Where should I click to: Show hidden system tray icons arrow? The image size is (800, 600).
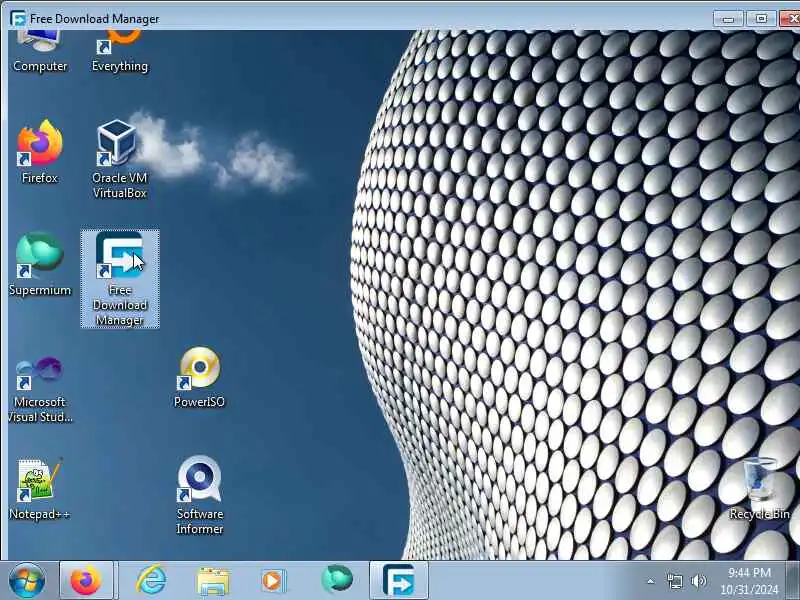(651, 581)
